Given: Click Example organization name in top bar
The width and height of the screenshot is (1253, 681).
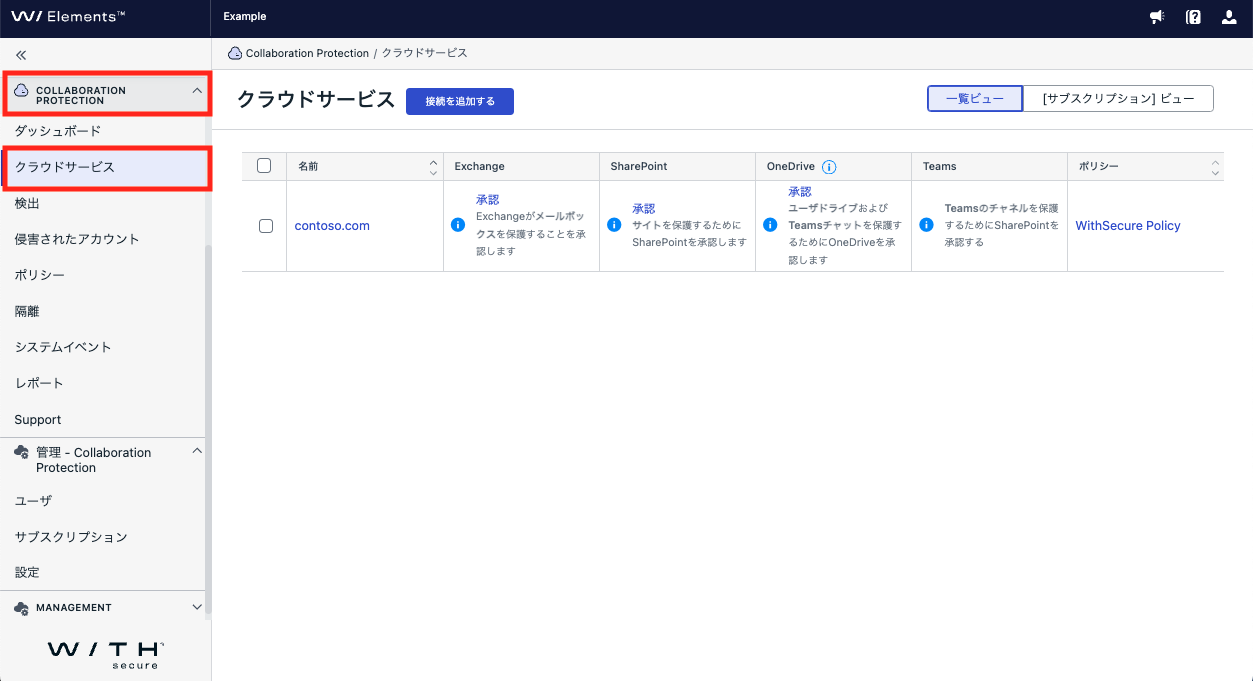Looking at the screenshot, I should [x=245, y=17].
